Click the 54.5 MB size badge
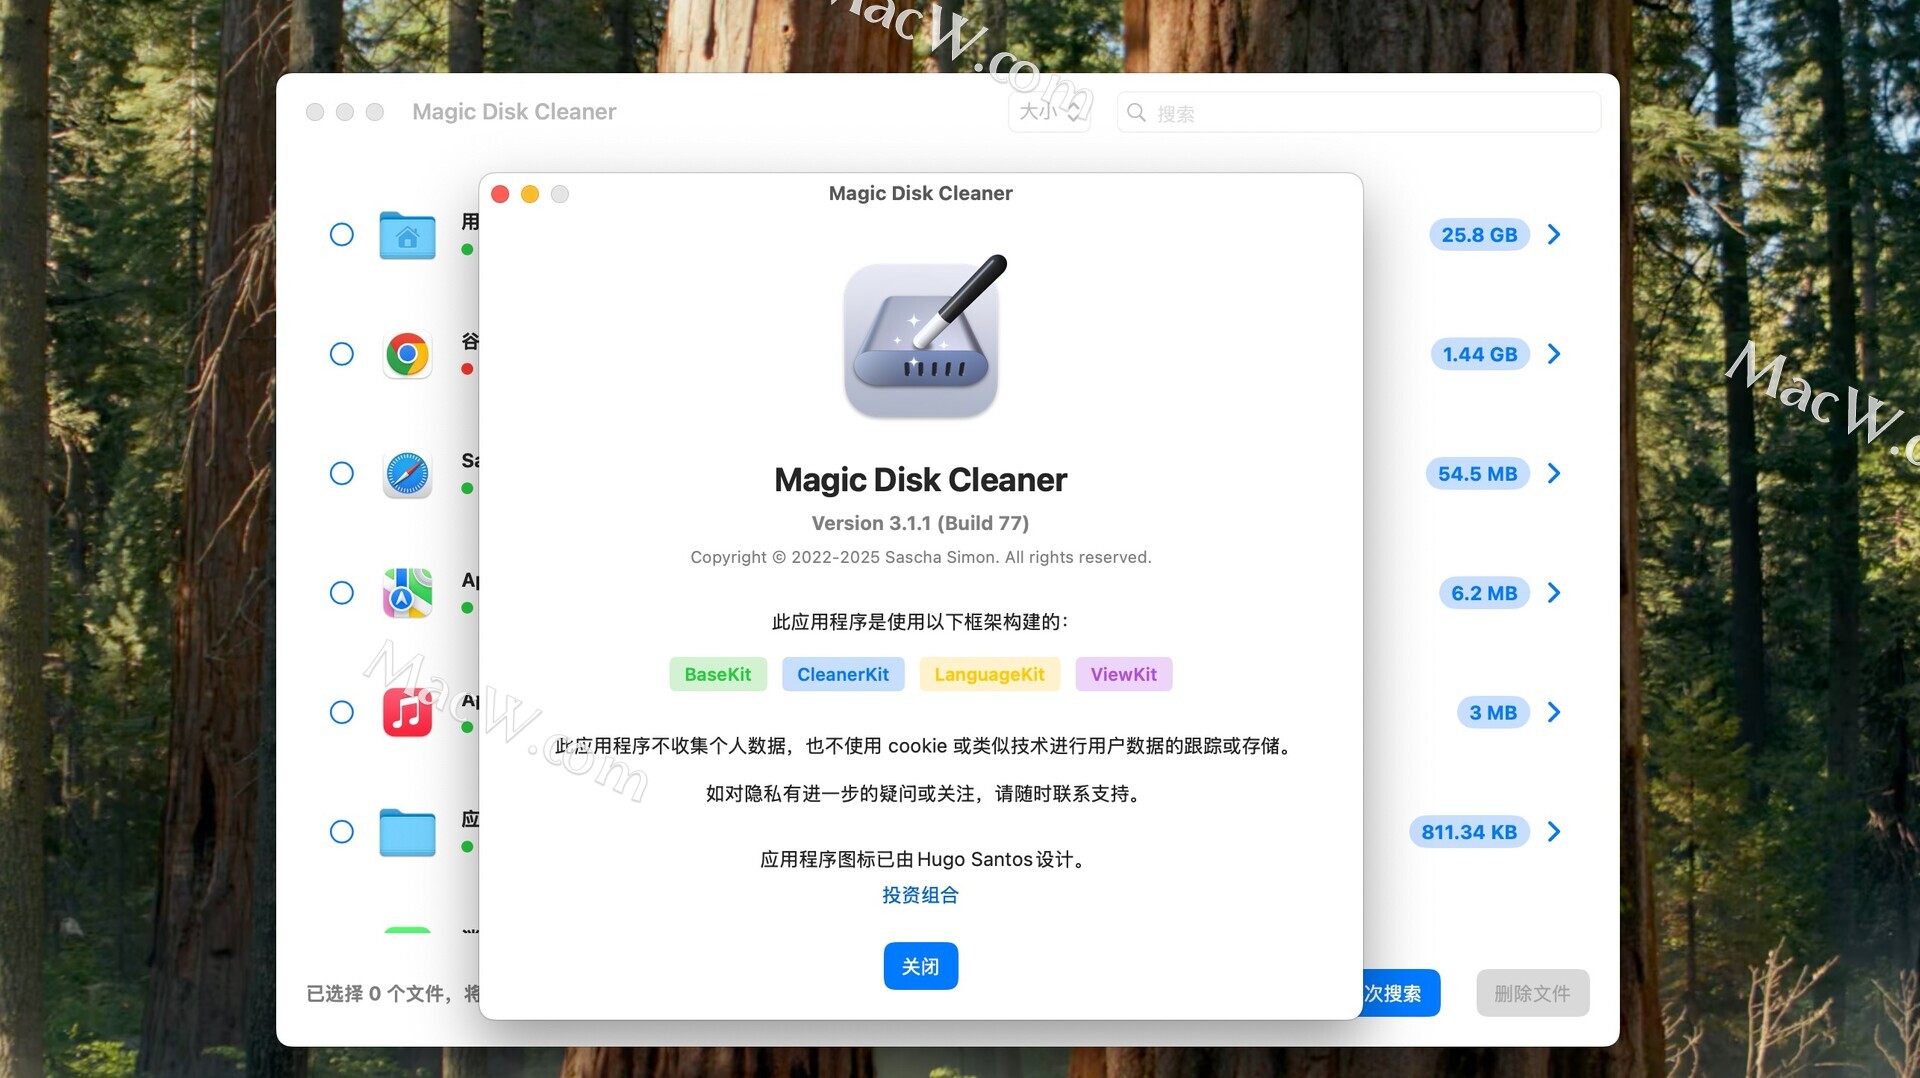The width and height of the screenshot is (1920, 1078). [1478, 474]
